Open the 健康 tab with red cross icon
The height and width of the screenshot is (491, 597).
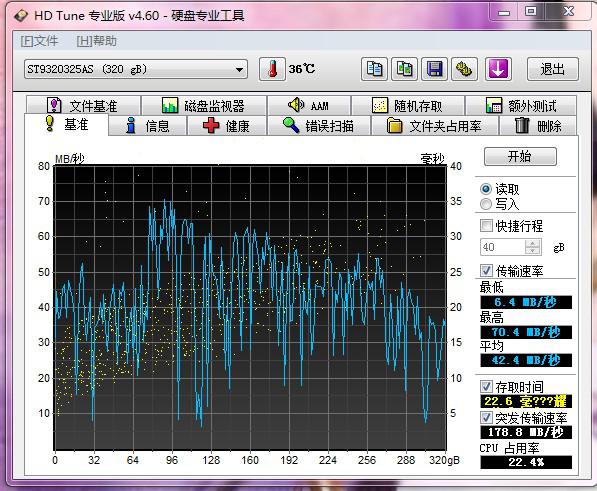(227, 126)
